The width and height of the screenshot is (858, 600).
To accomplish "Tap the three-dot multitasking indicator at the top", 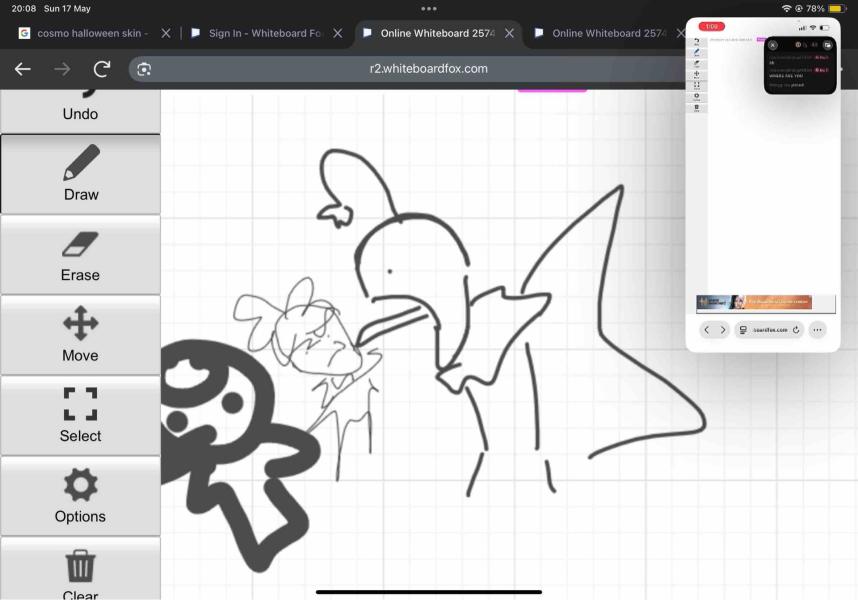I will click(x=429, y=9).
